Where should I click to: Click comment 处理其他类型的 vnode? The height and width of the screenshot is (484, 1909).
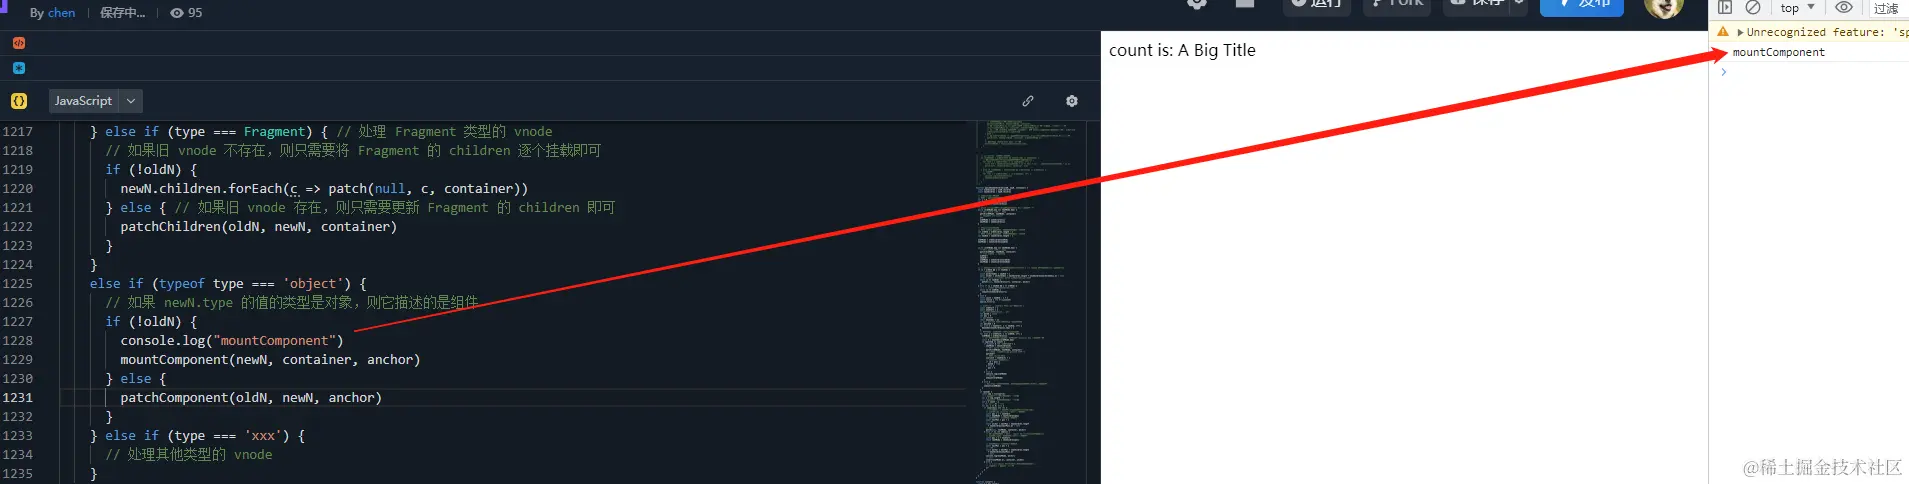tap(189, 455)
